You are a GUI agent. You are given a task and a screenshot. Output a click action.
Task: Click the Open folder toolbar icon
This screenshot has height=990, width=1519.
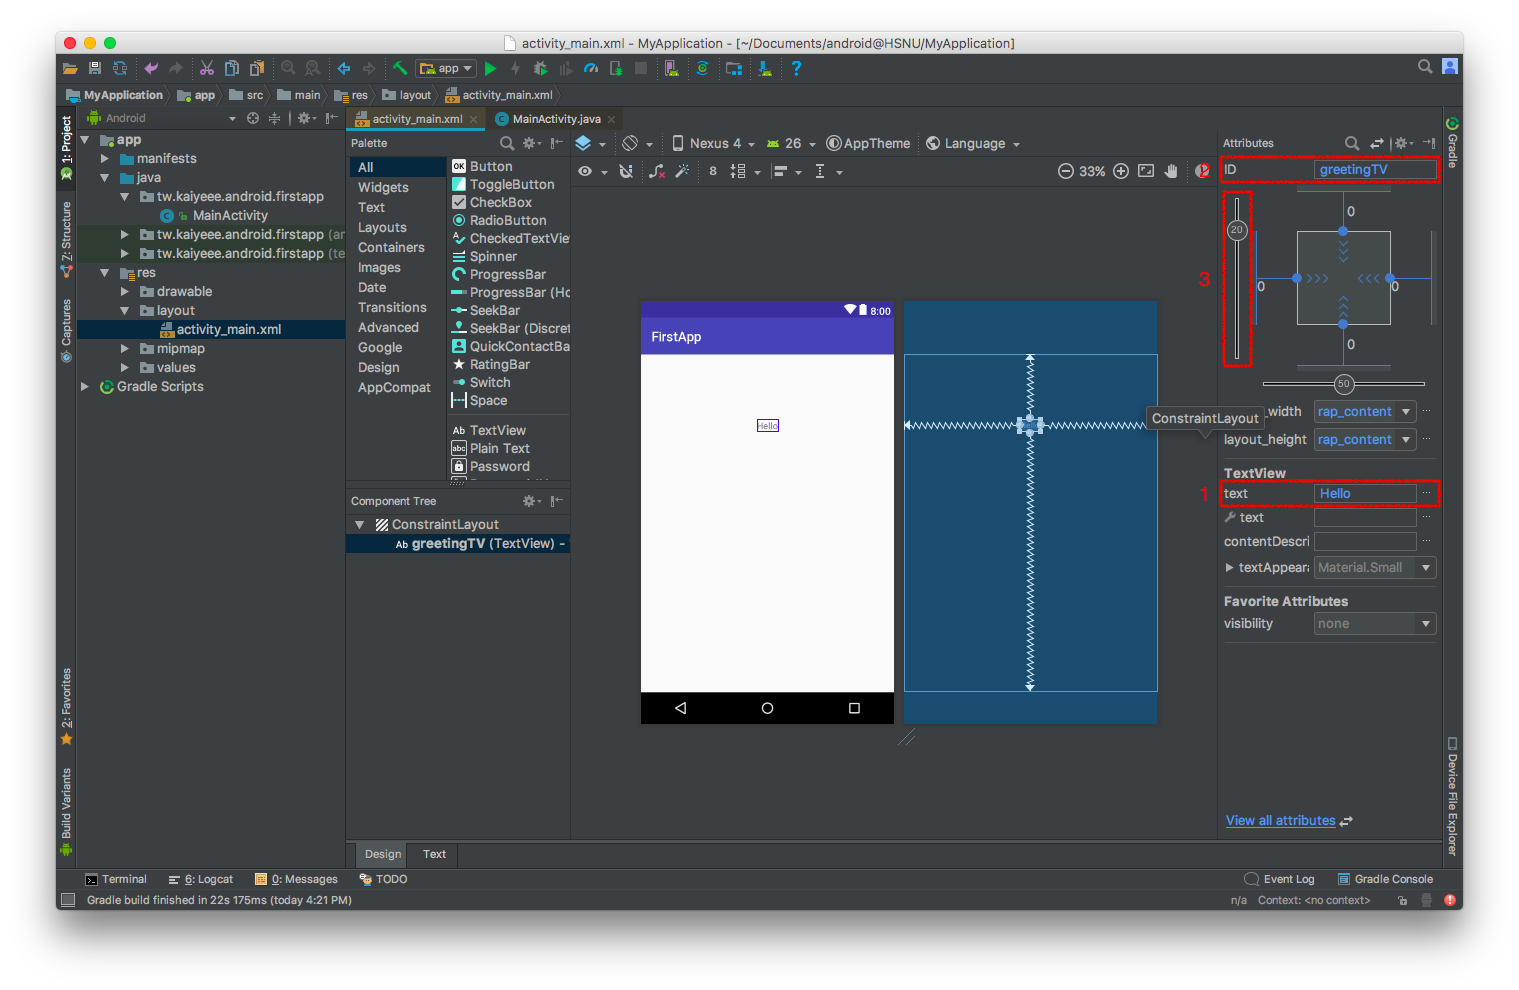click(x=70, y=68)
